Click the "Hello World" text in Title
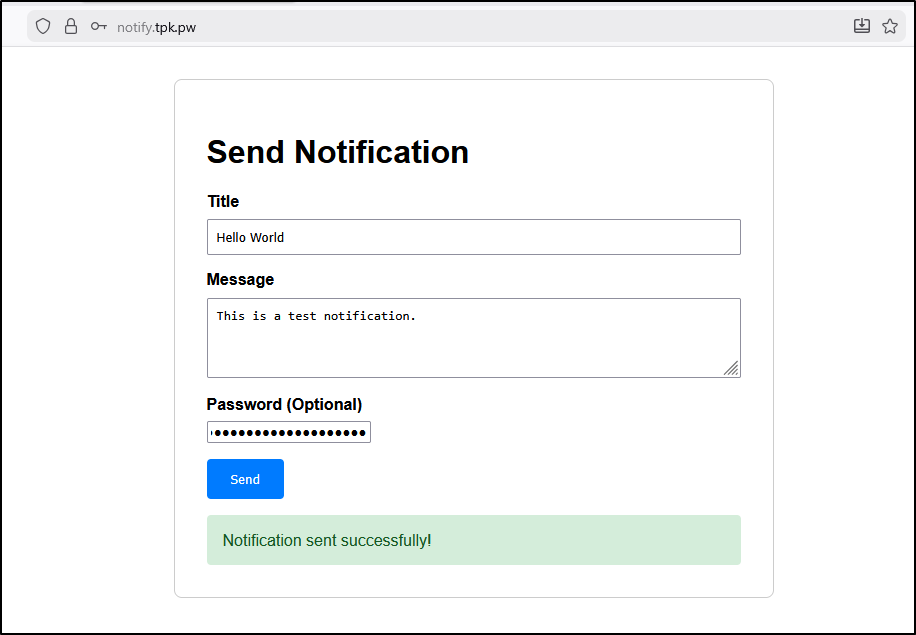The width and height of the screenshot is (916, 635). [x=250, y=237]
